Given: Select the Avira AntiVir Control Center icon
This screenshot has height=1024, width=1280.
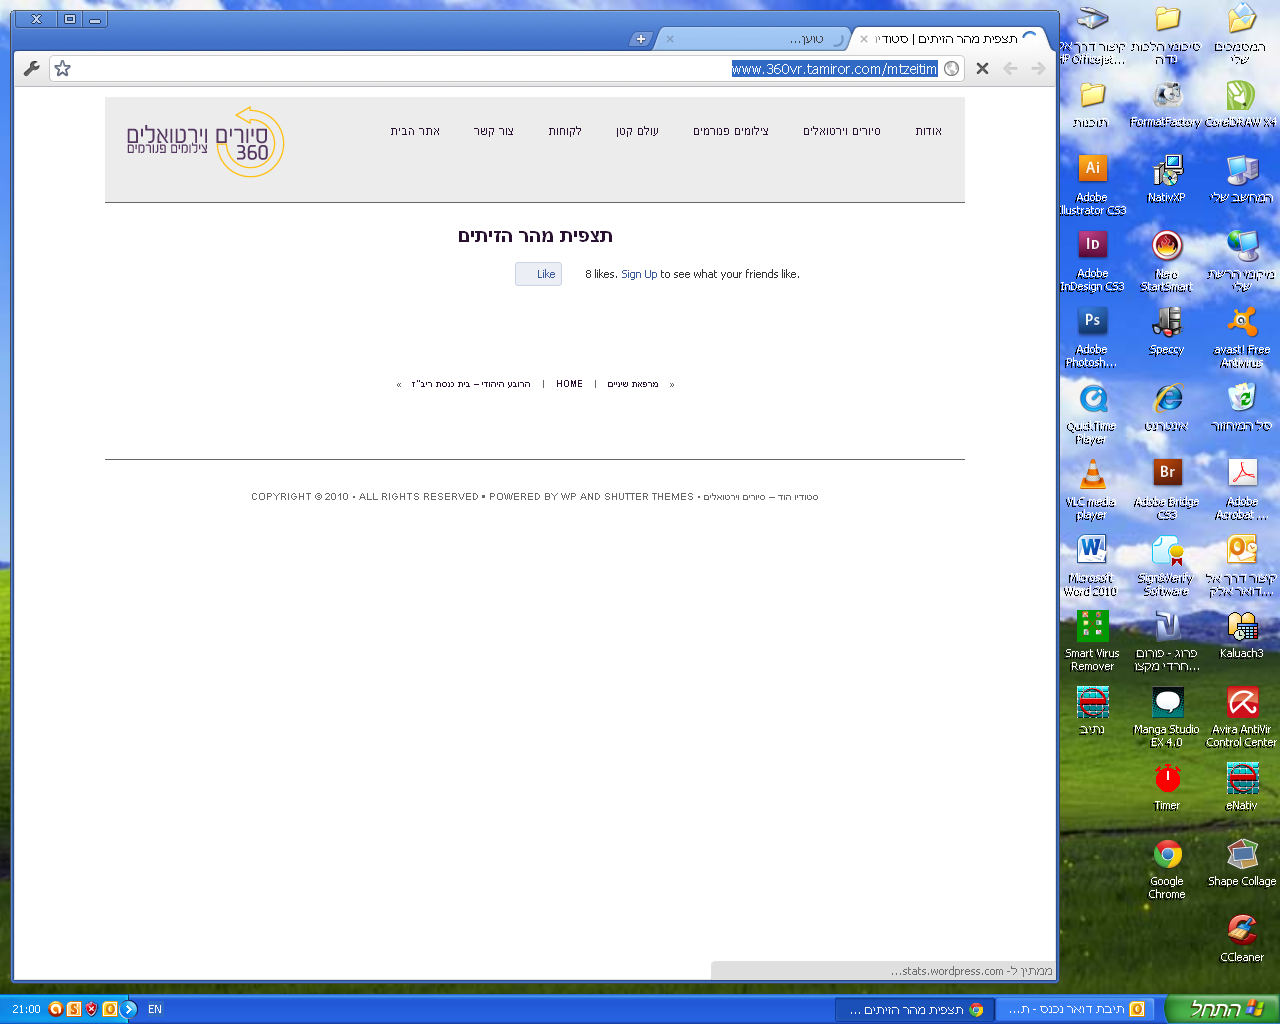Looking at the screenshot, I should point(1242,717).
